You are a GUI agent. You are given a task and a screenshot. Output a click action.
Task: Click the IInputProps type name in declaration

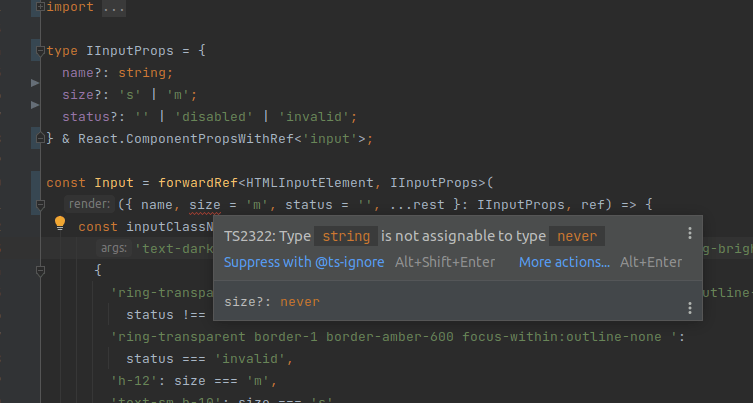130,51
